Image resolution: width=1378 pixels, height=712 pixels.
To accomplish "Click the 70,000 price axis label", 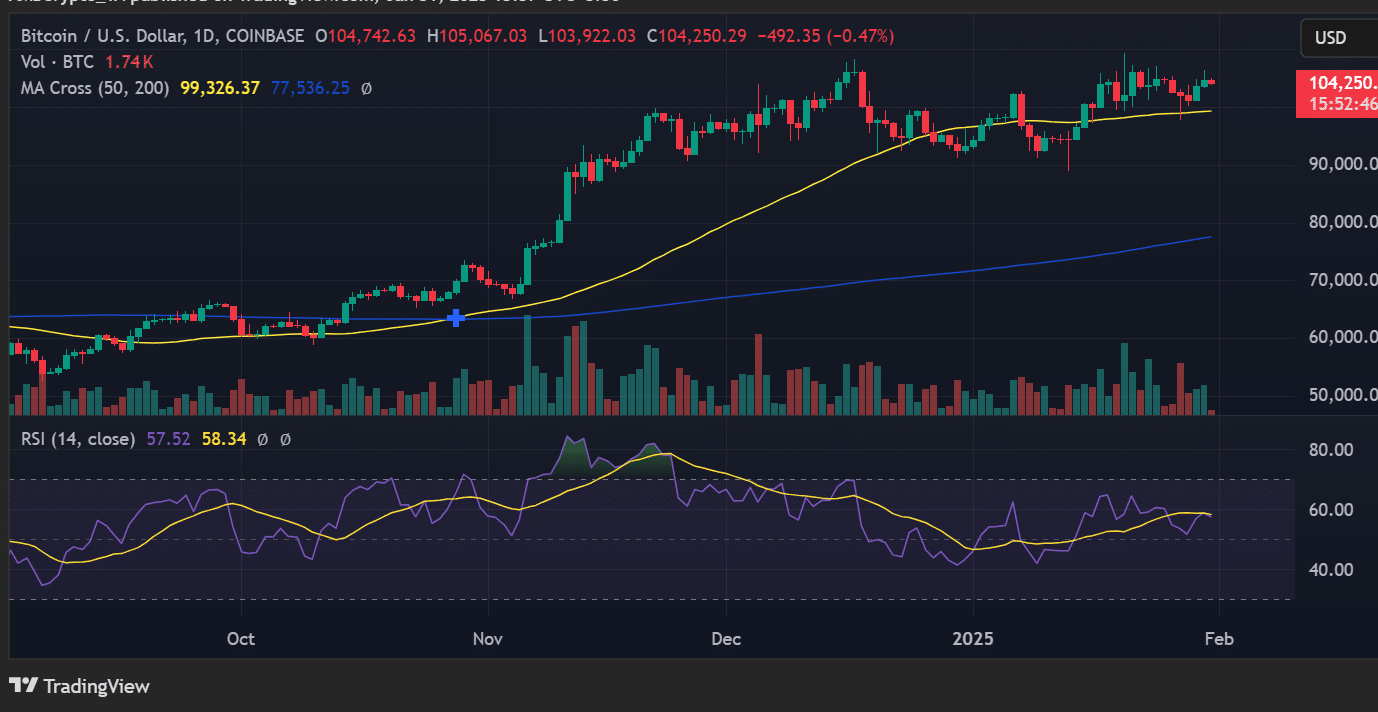I will click(1342, 279).
